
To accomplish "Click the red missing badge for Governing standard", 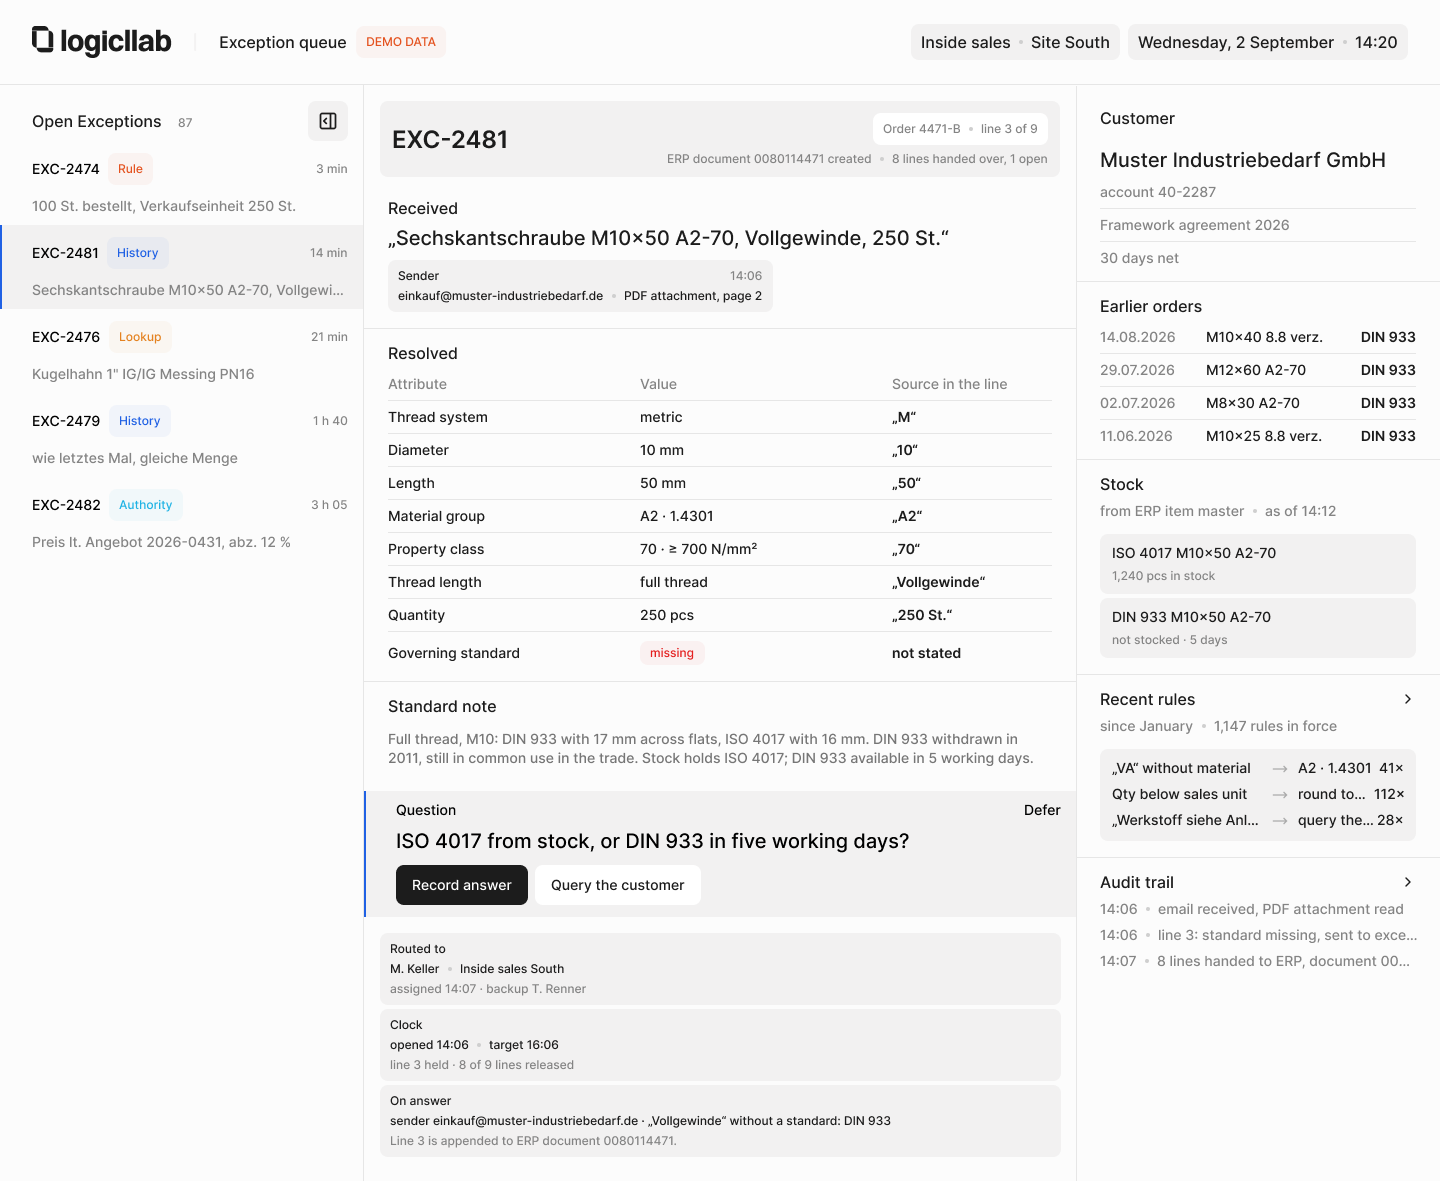I will click(672, 653).
